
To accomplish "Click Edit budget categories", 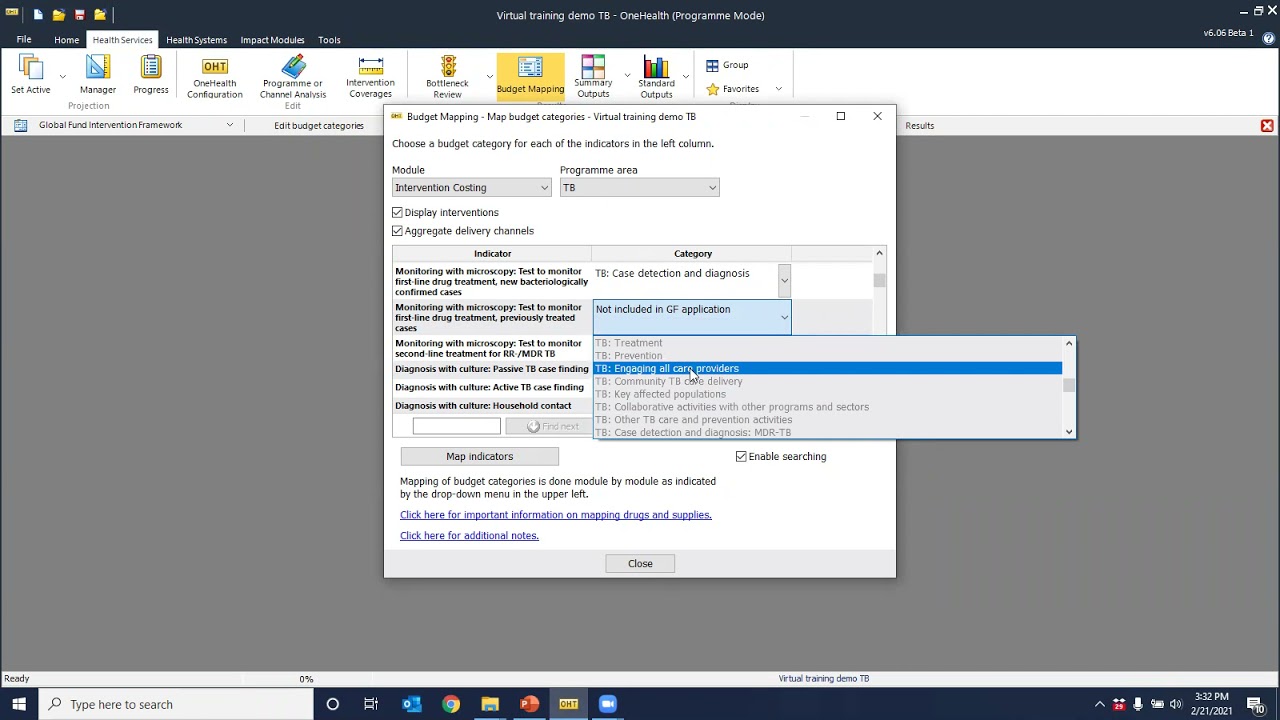I will click(319, 126).
